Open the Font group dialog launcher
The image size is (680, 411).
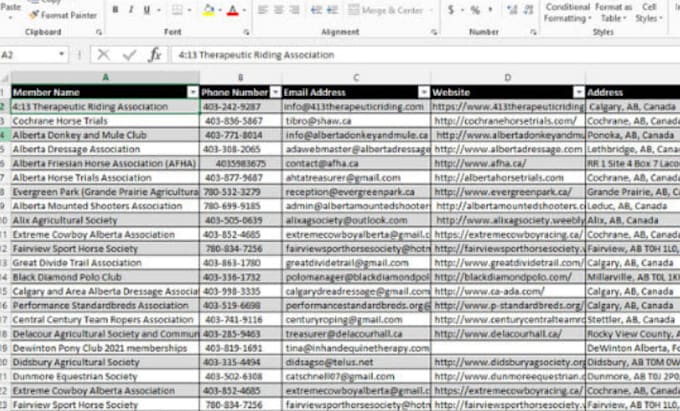click(x=246, y=32)
